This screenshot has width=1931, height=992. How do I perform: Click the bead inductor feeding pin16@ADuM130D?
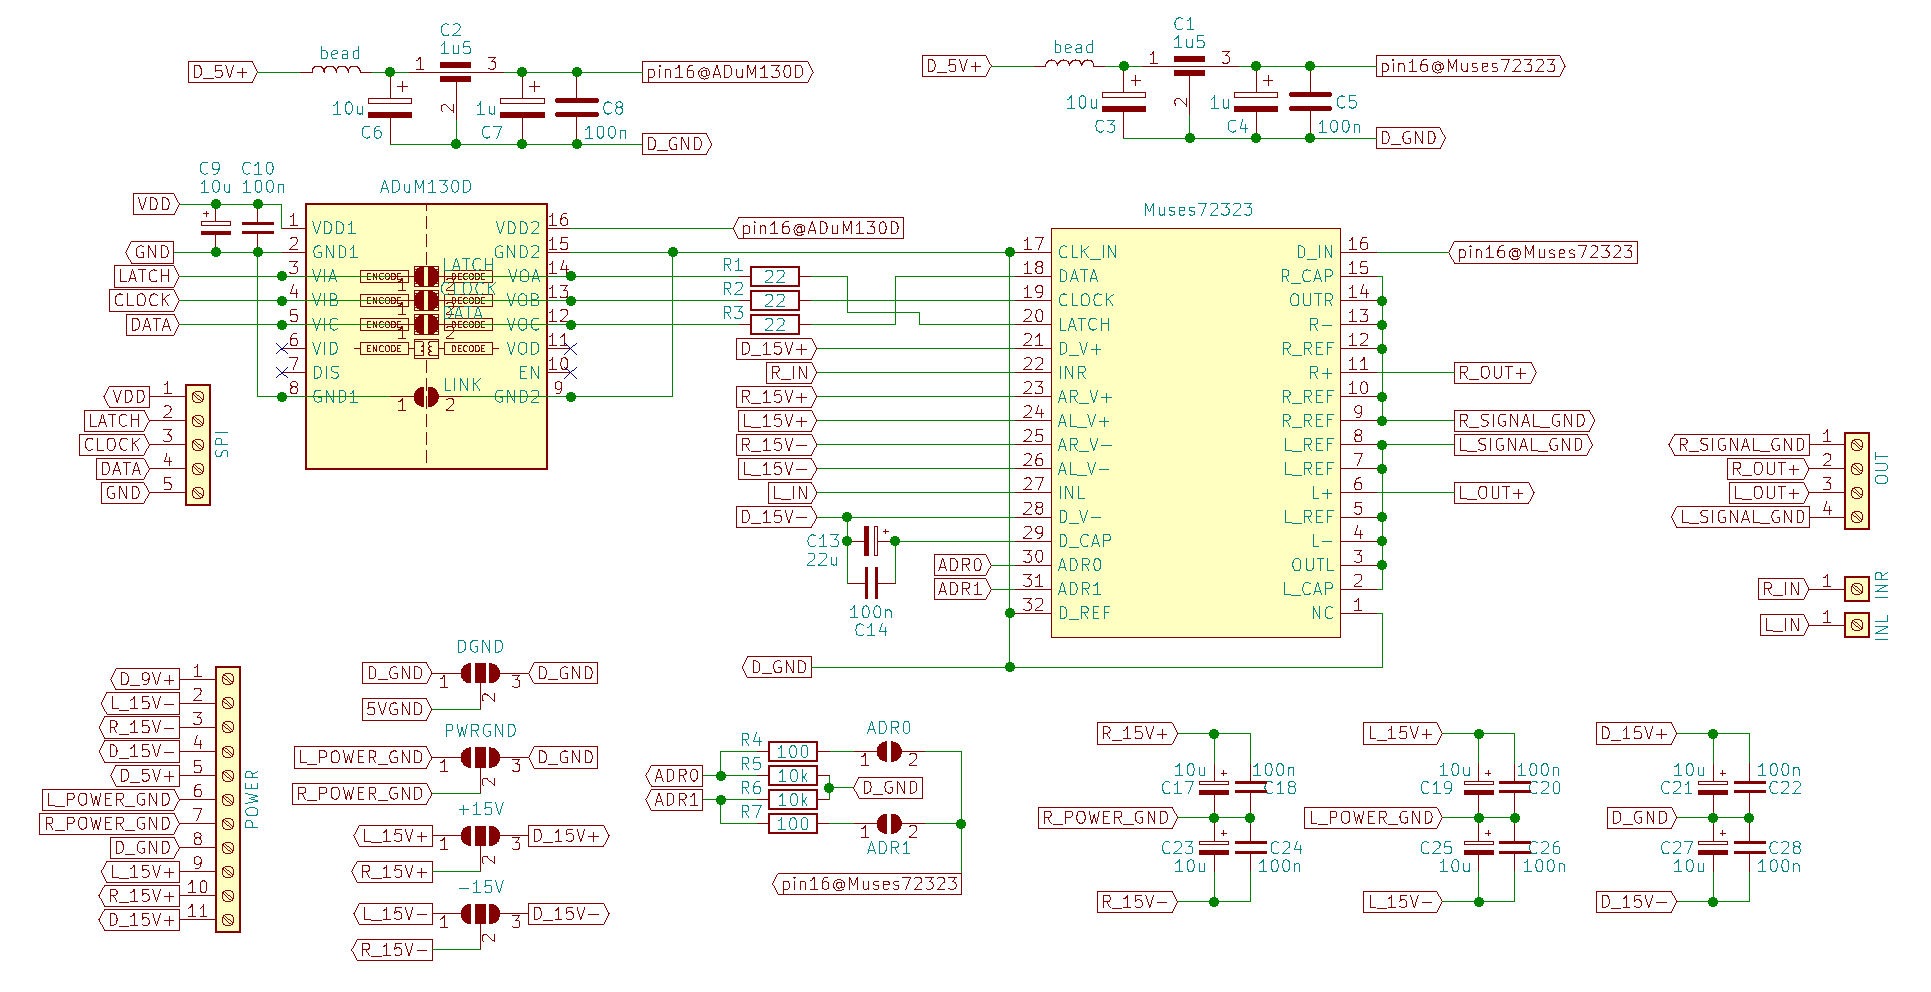coord(337,69)
